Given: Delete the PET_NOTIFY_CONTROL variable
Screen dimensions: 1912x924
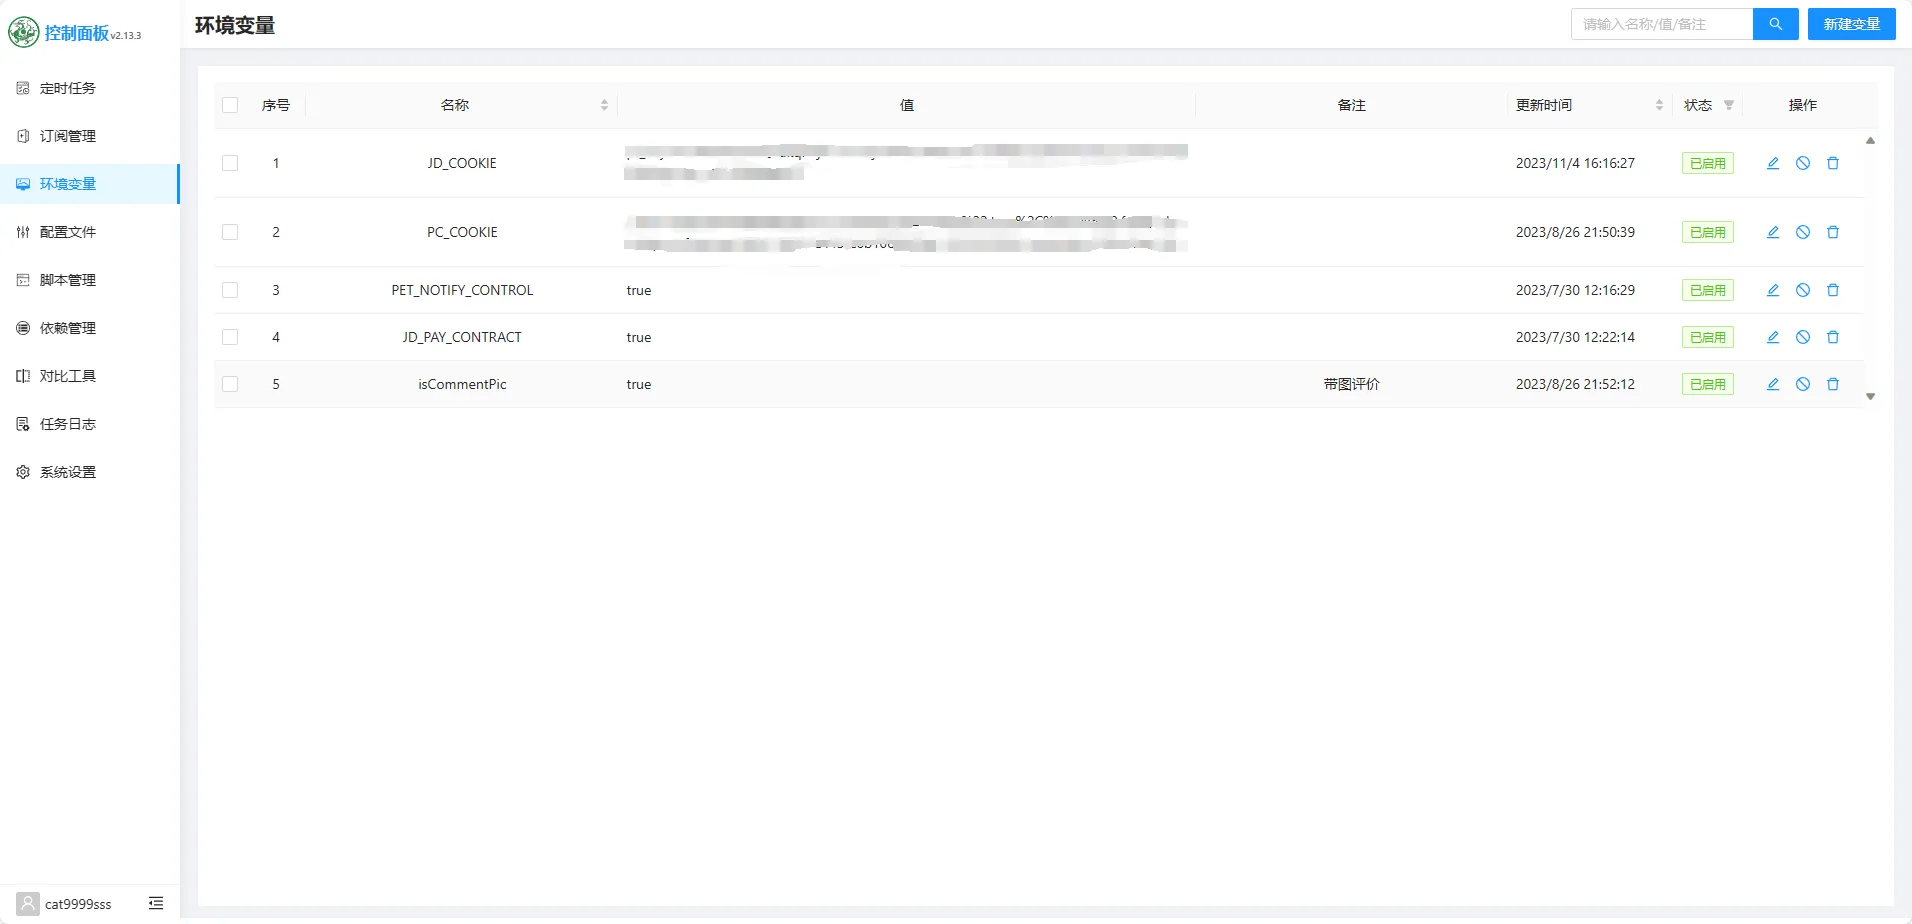Looking at the screenshot, I should tap(1833, 290).
